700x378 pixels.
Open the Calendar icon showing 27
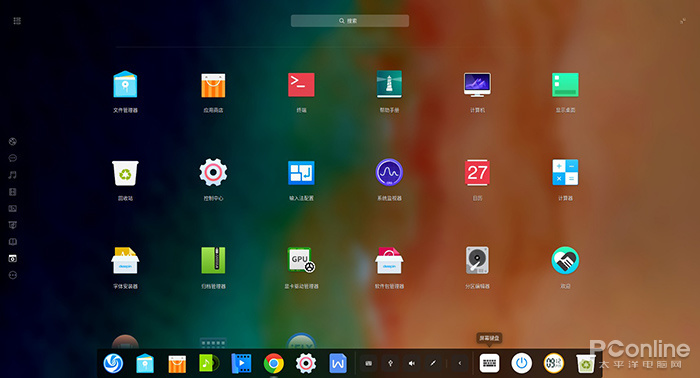tap(477, 172)
